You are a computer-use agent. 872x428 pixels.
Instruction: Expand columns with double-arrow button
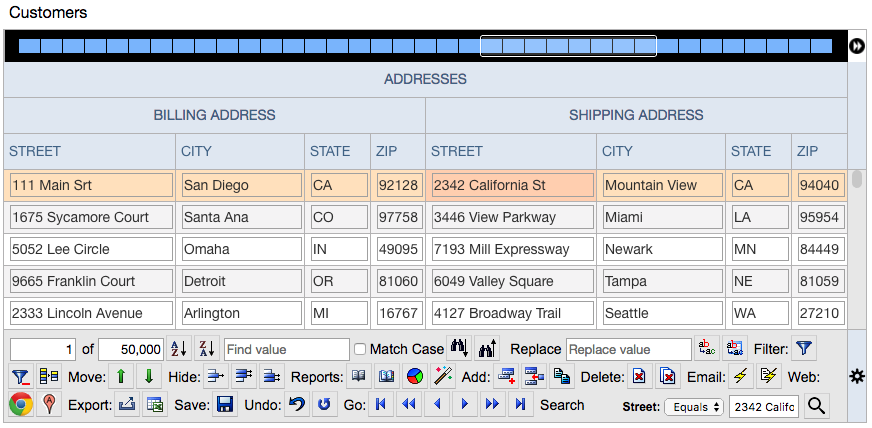pos(857,46)
